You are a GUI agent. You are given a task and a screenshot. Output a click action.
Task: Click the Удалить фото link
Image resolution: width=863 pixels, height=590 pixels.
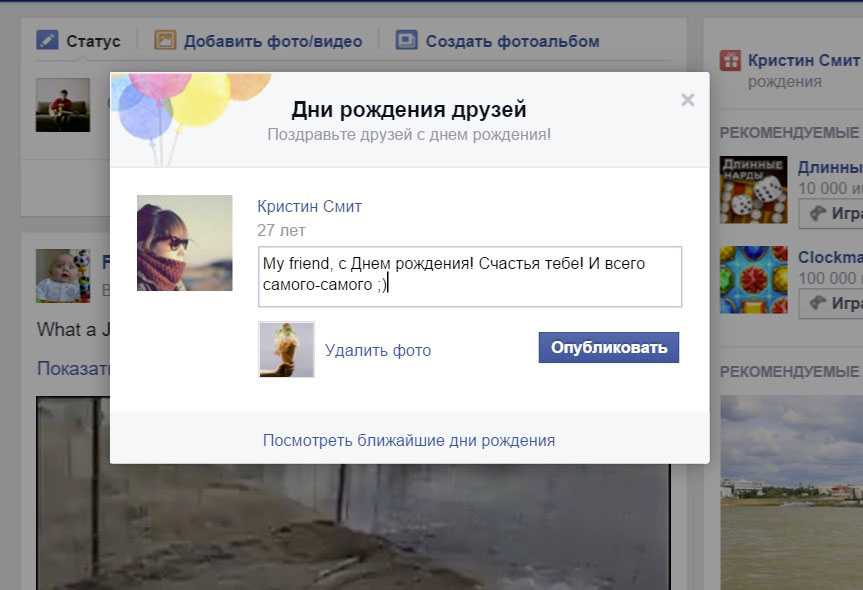378,350
